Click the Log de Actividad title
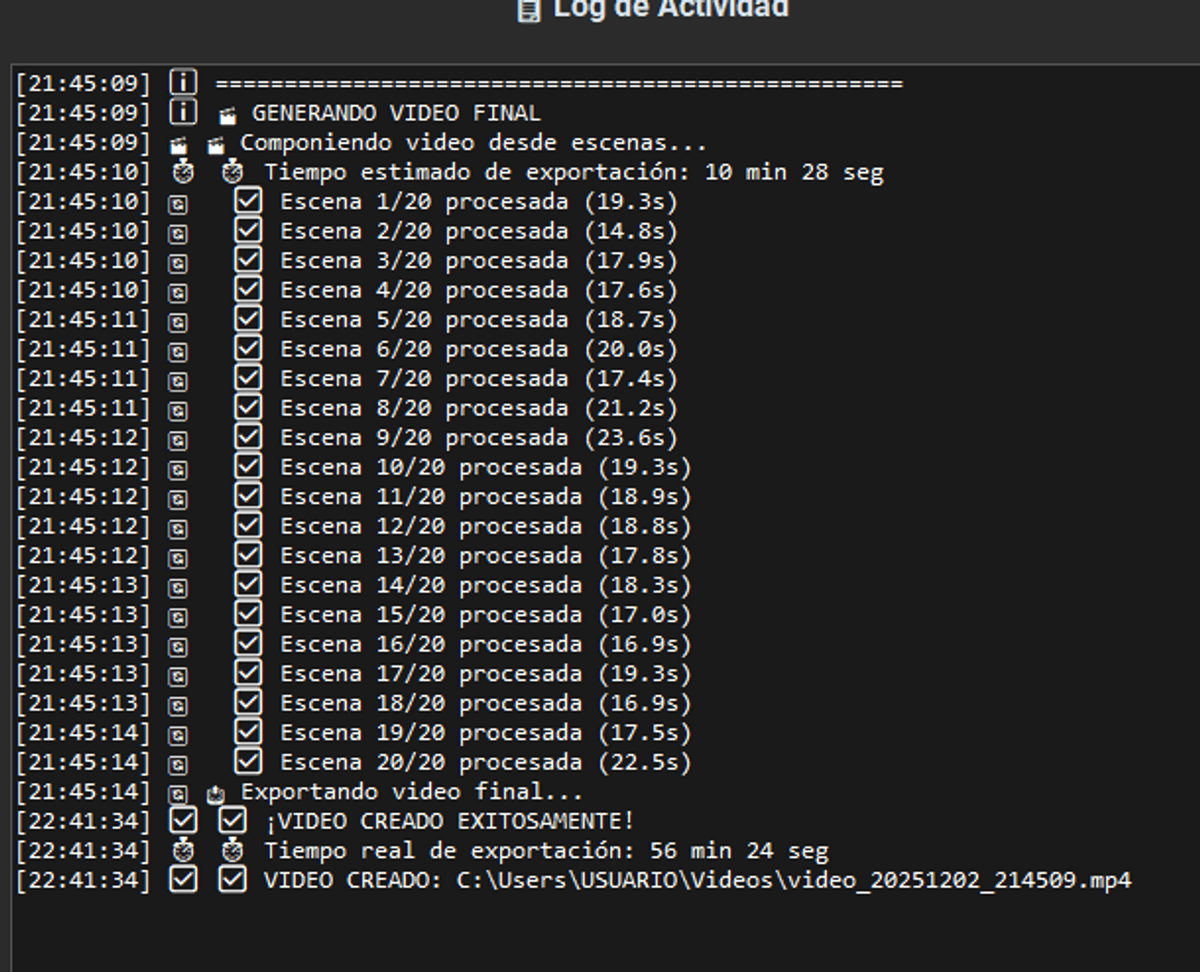This screenshot has width=1200, height=972. [x=670, y=10]
